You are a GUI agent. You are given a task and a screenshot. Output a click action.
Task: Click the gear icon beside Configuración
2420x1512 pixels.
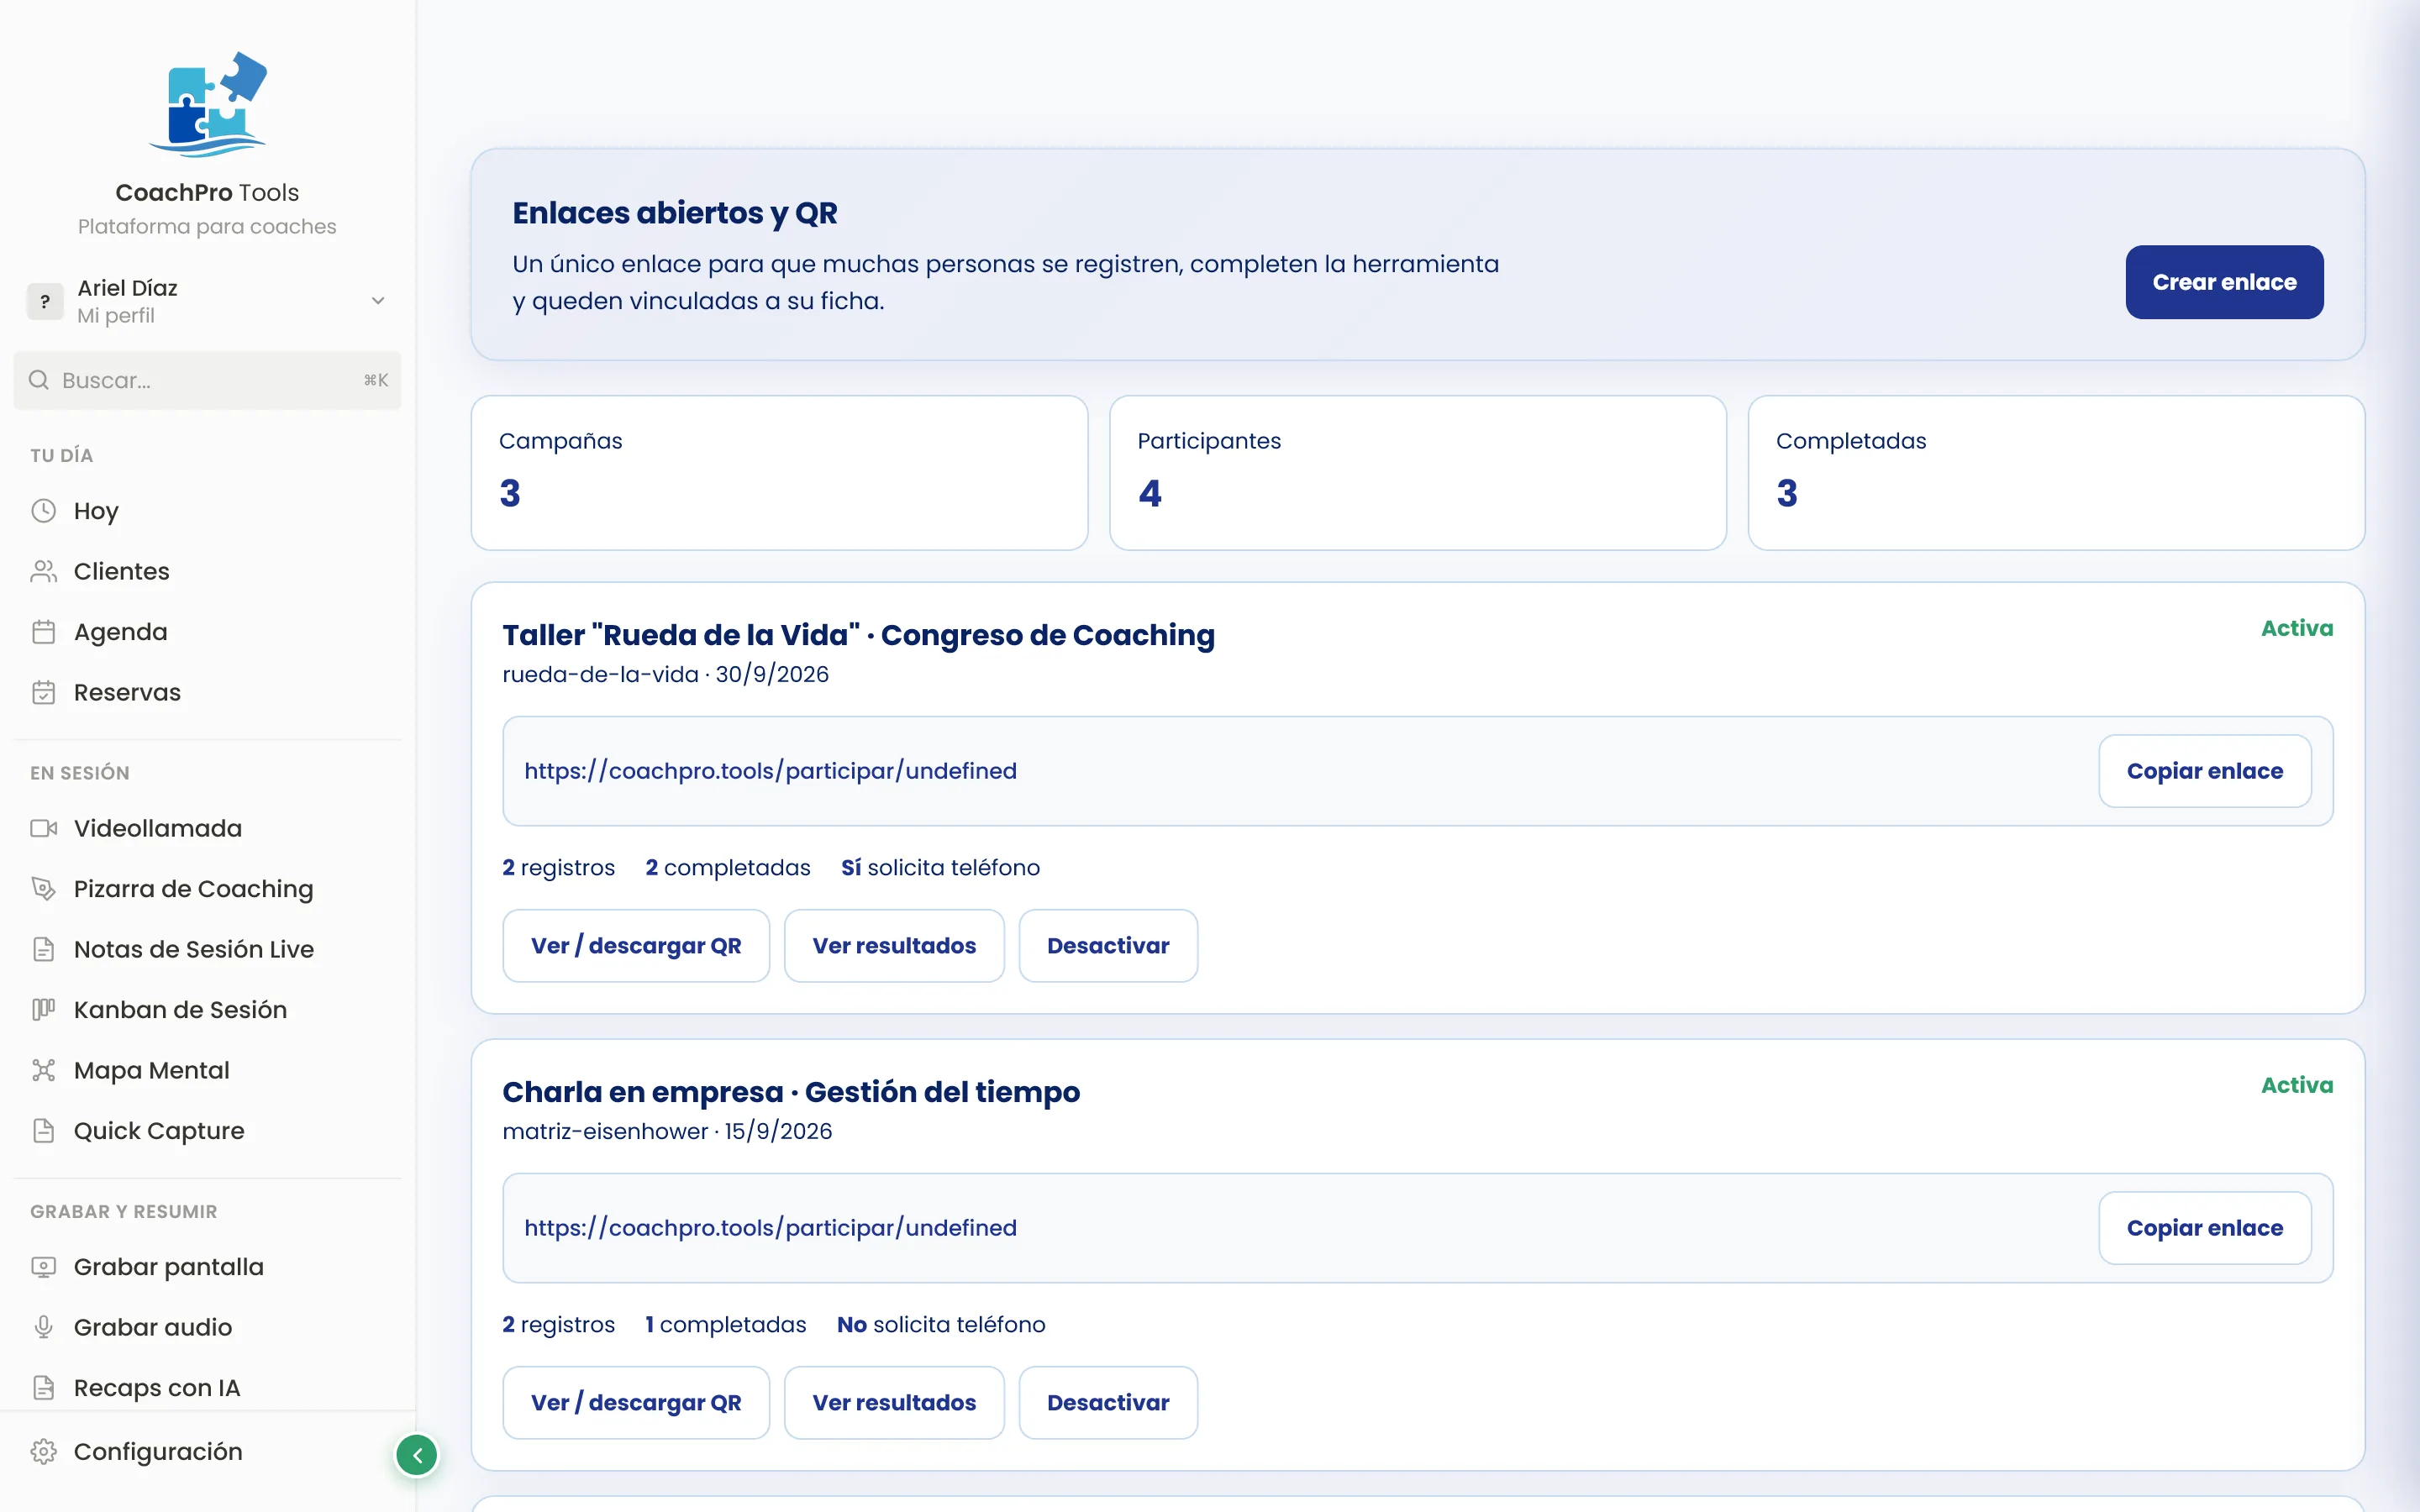(x=43, y=1451)
